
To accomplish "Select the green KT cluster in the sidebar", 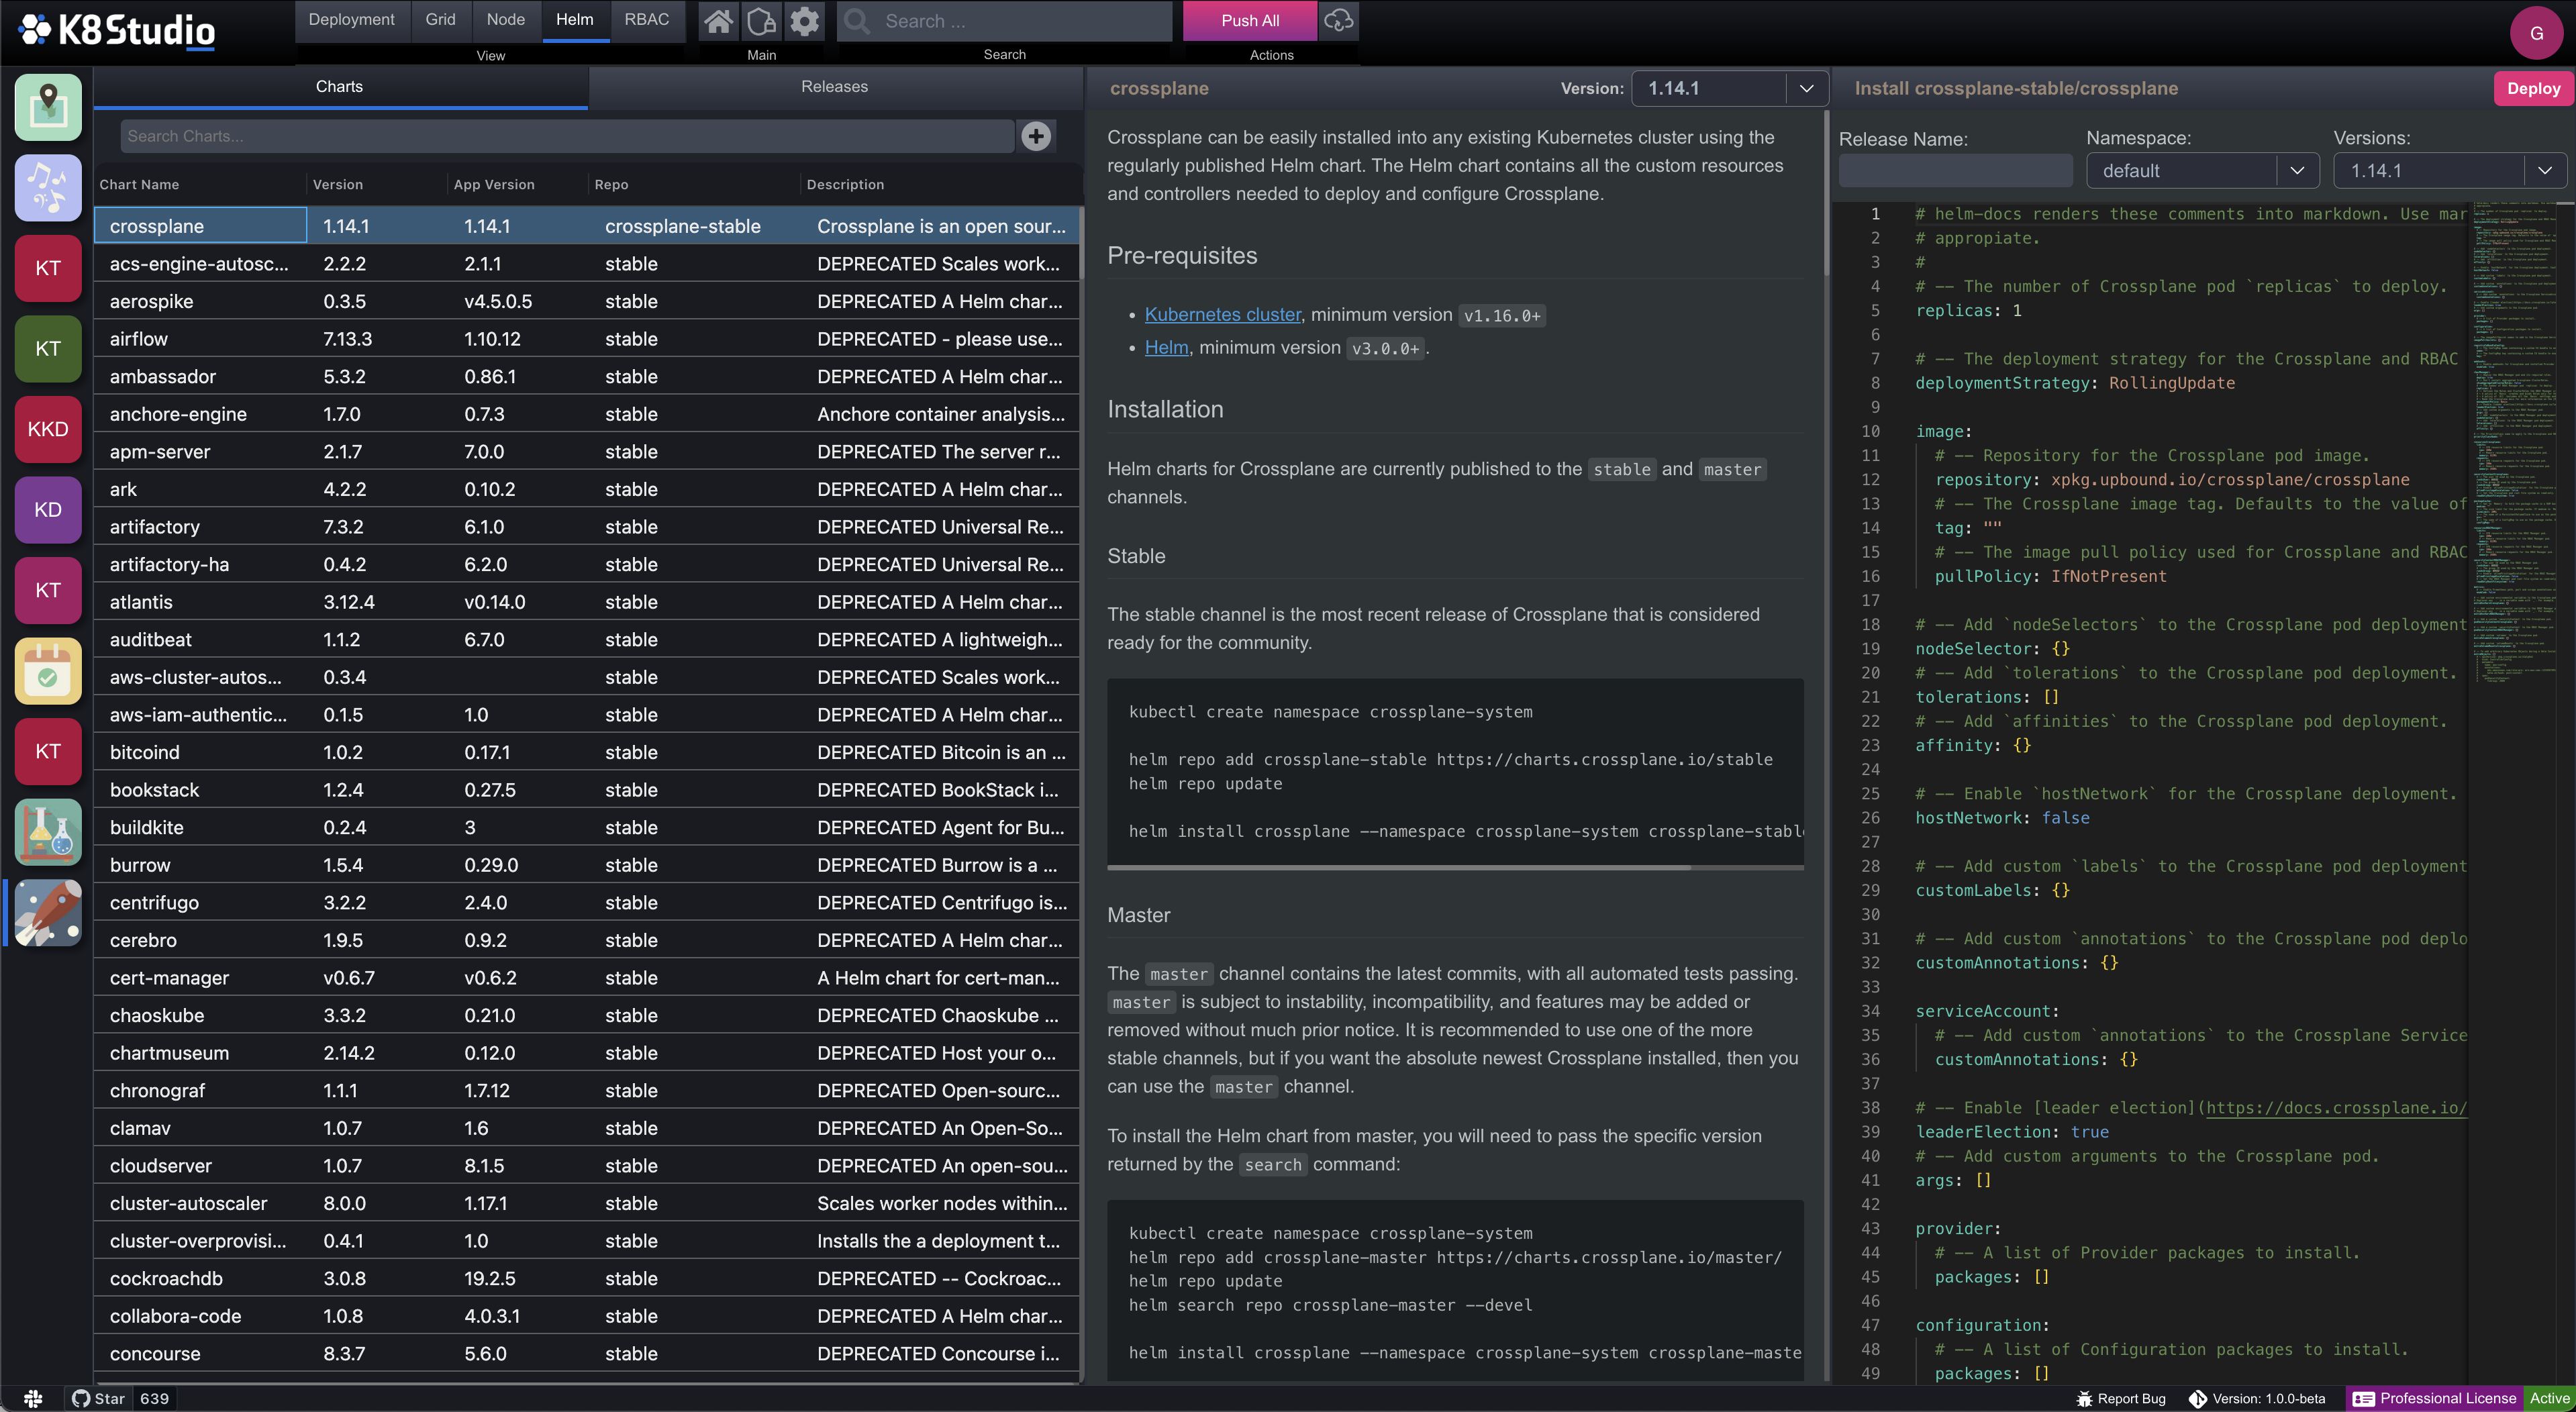I will [48, 349].
